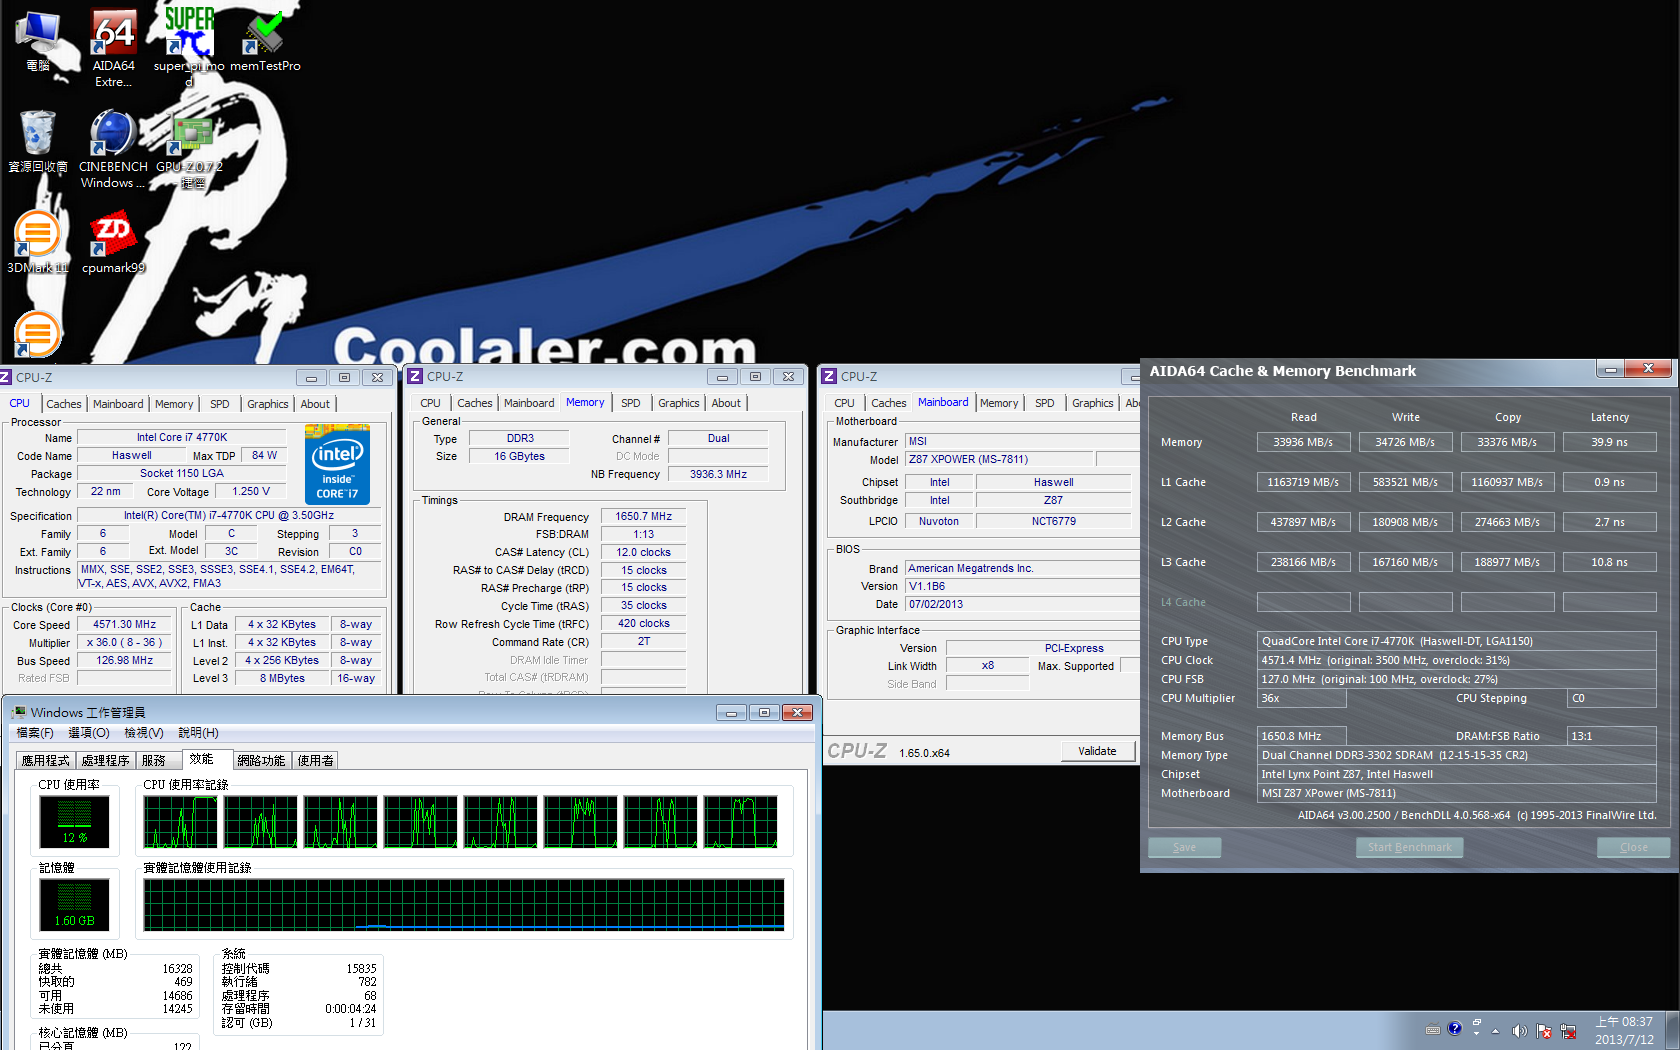Click the Z icon of the left CPU-Z window title bar
The width and height of the screenshot is (1680, 1050).
5,377
